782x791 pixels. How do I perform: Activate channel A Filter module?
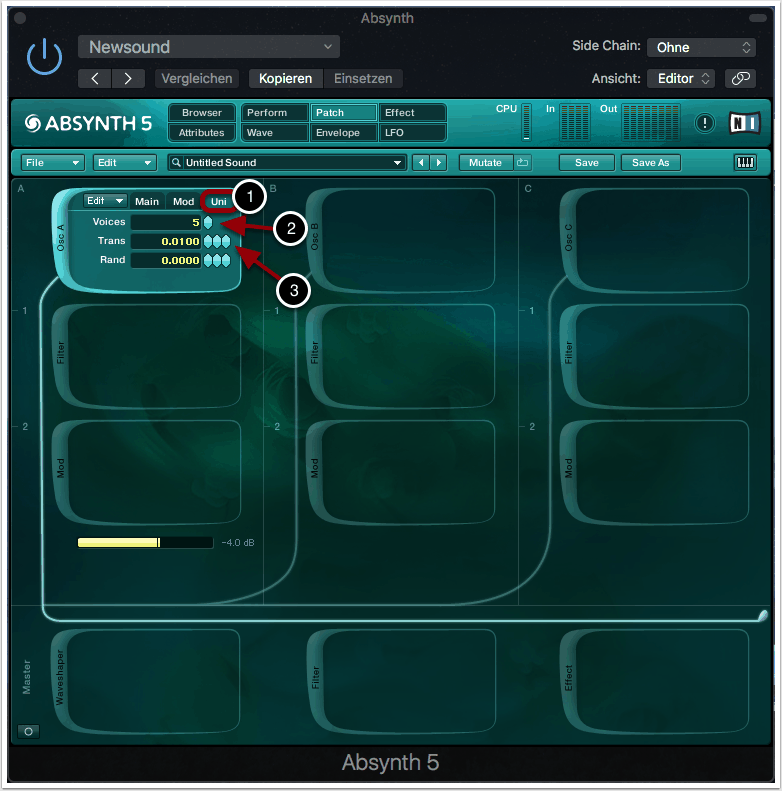(x=146, y=356)
